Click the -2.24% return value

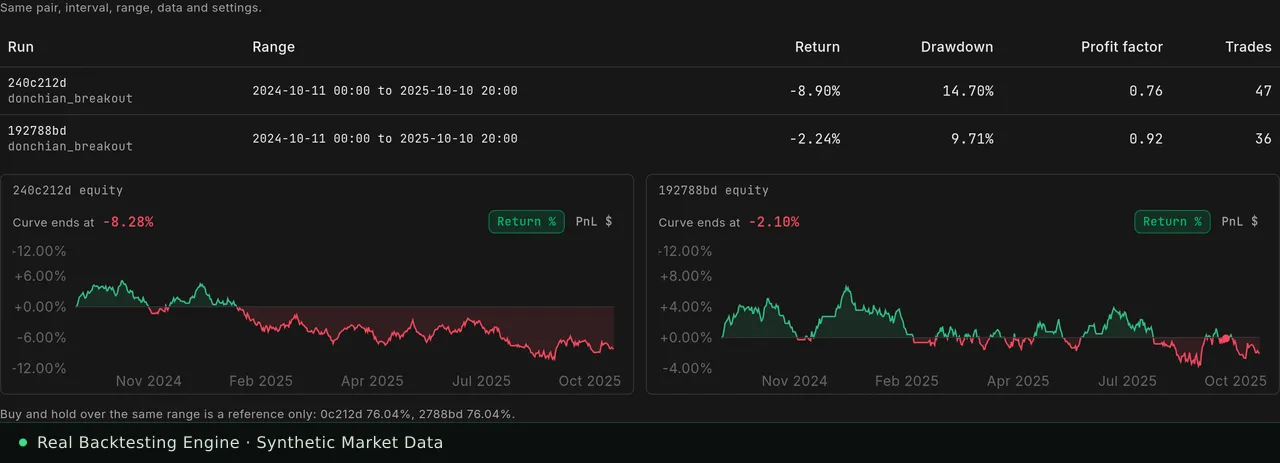814,139
